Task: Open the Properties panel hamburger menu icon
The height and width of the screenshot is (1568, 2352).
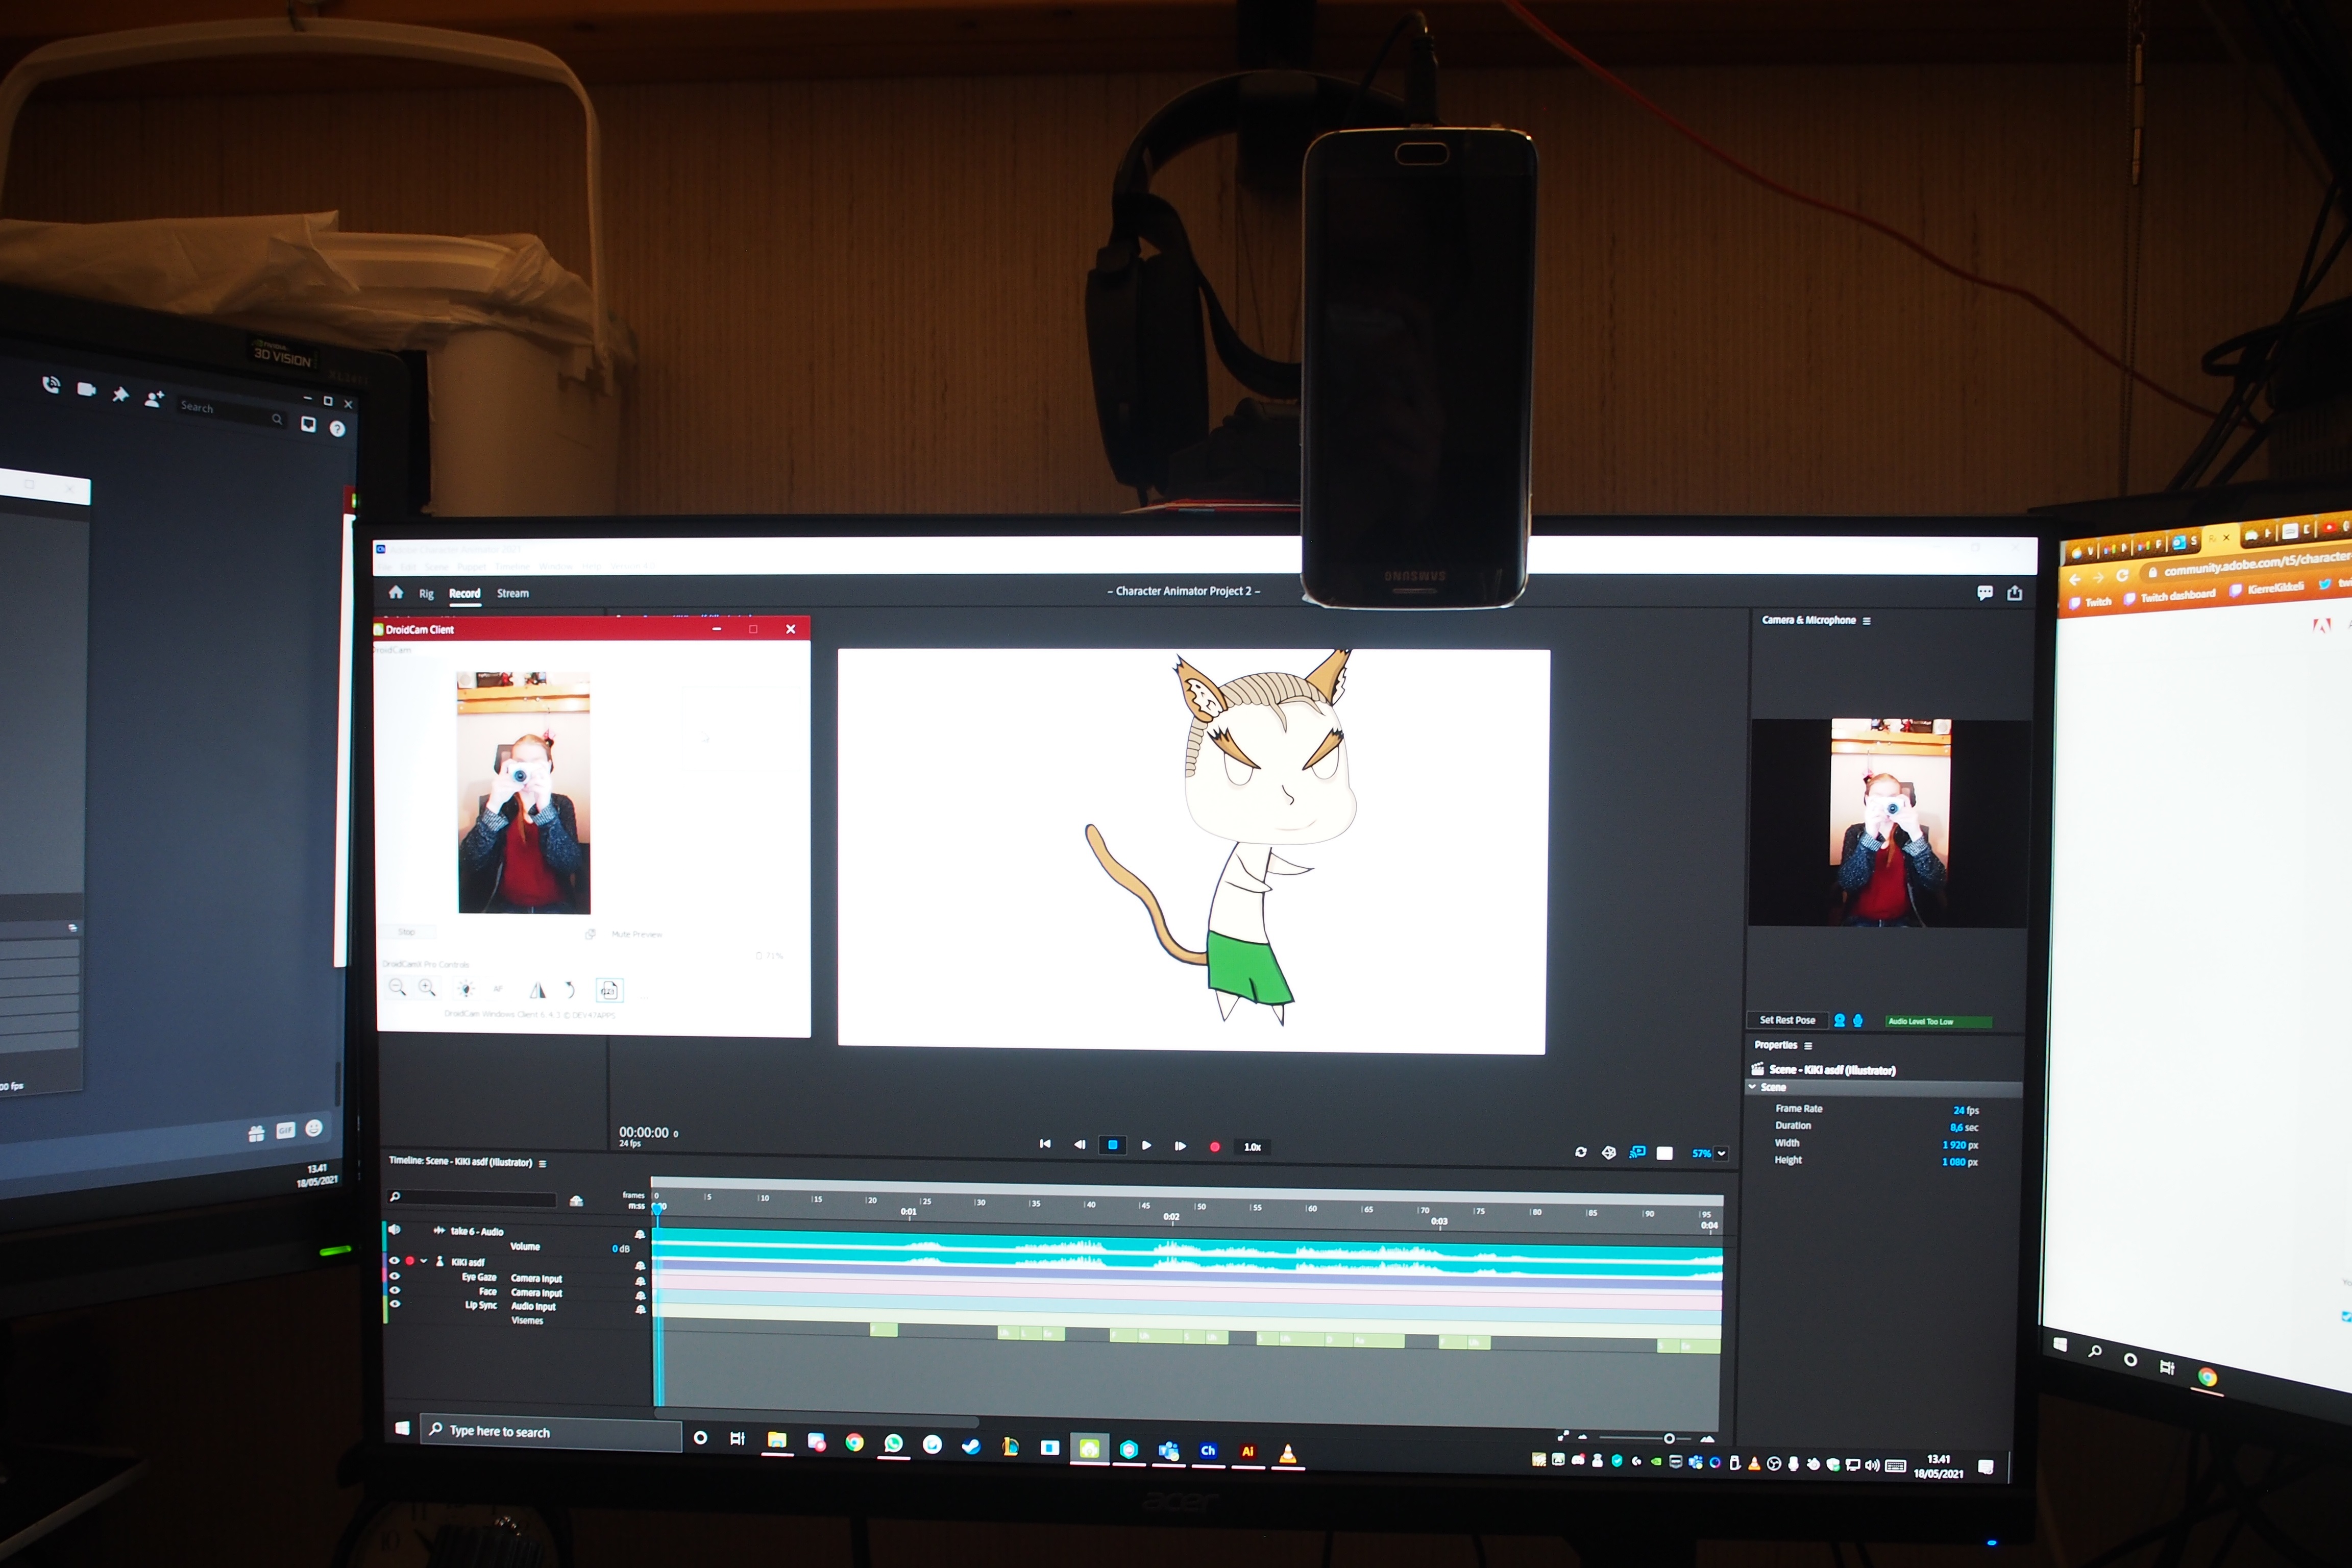Action: tap(1808, 1046)
